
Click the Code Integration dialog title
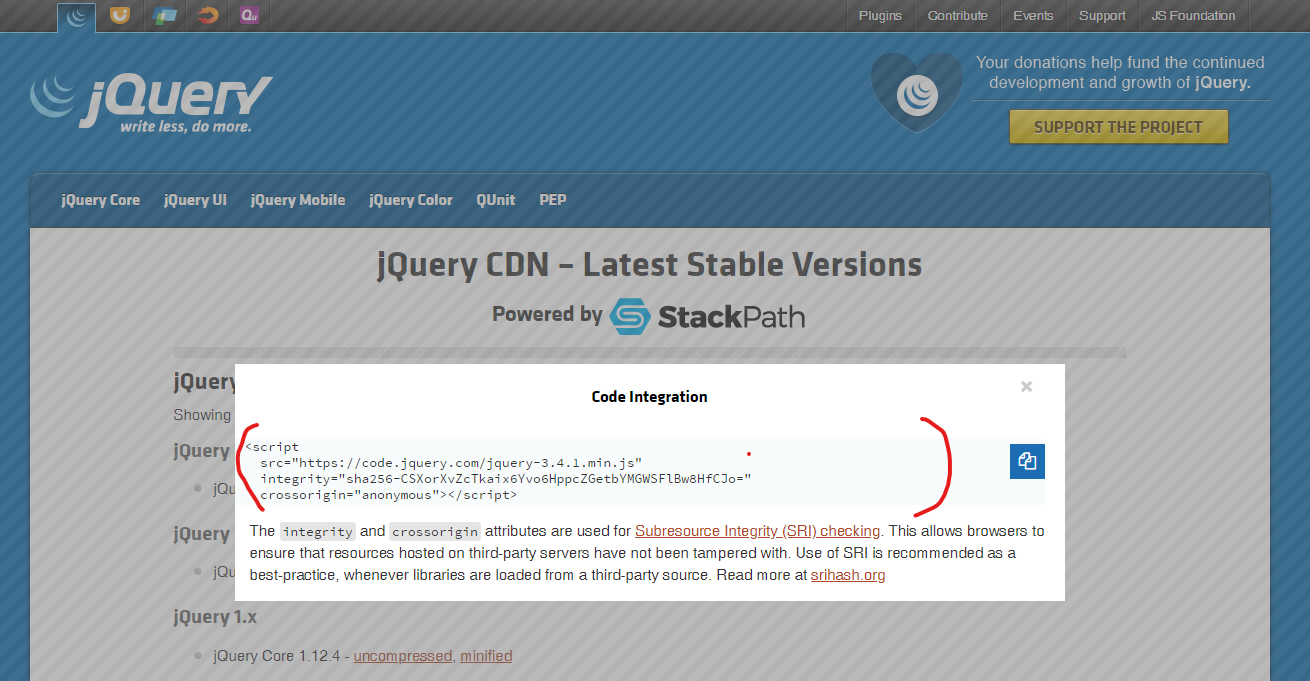[x=650, y=397]
